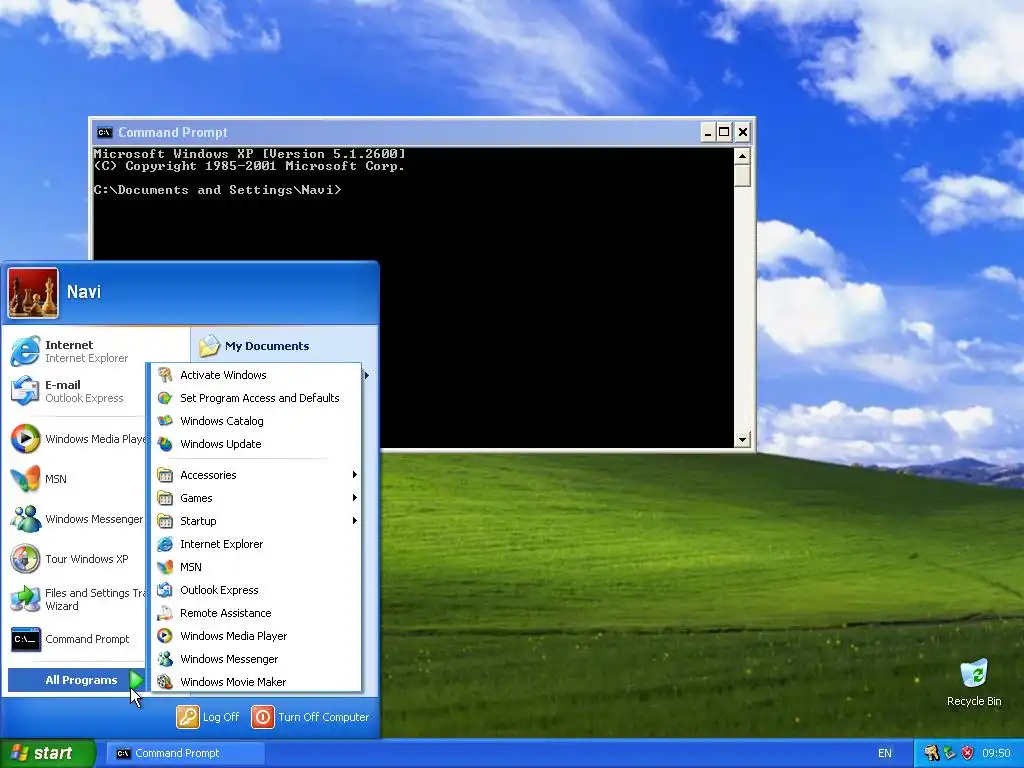This screenshot has width=1024, height=768.
Task: Open Internet Explorer from the pinned Internet entry
Action: click(x=77, y=351)
